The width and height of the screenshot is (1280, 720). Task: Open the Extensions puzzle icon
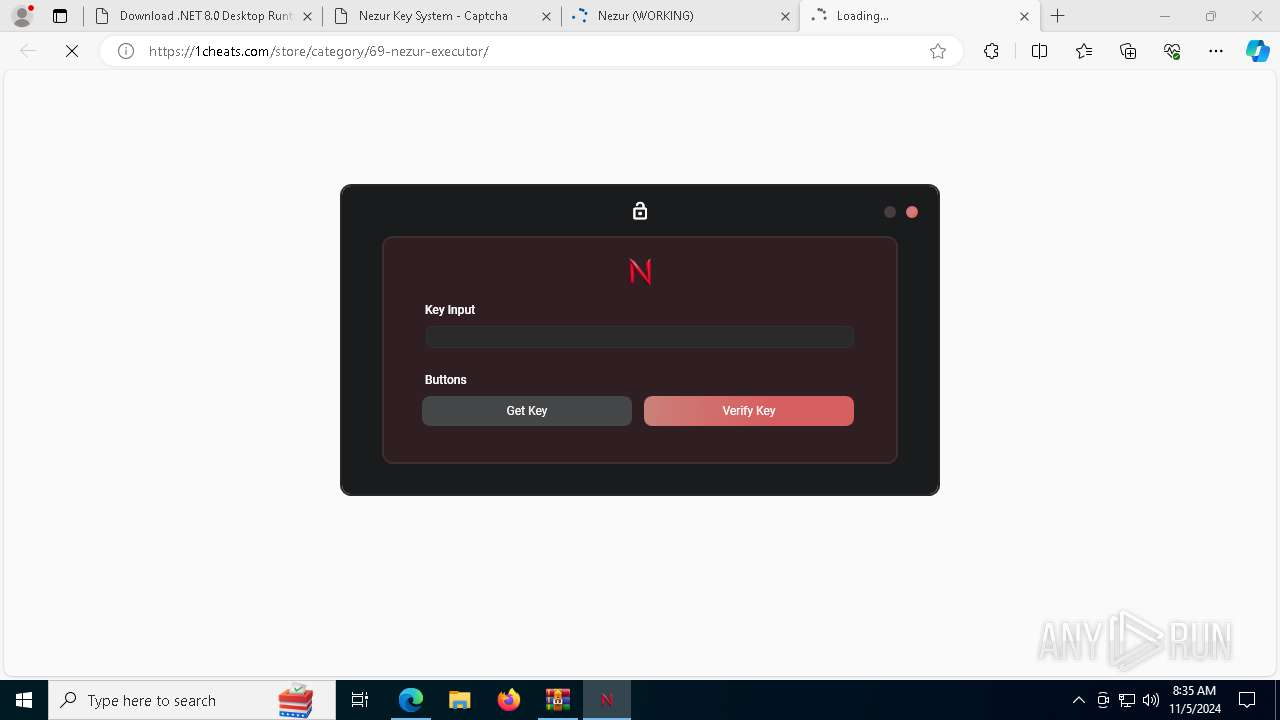pyautogui.click(x=991, y=51)
